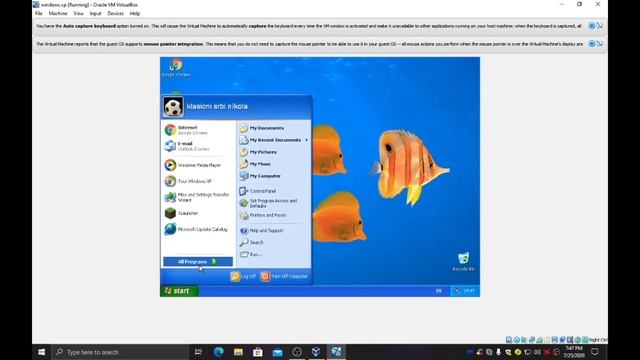Select Recycle Bin on XP desktop
Viewport: 640px width, 360px height.
click(463, 262)
